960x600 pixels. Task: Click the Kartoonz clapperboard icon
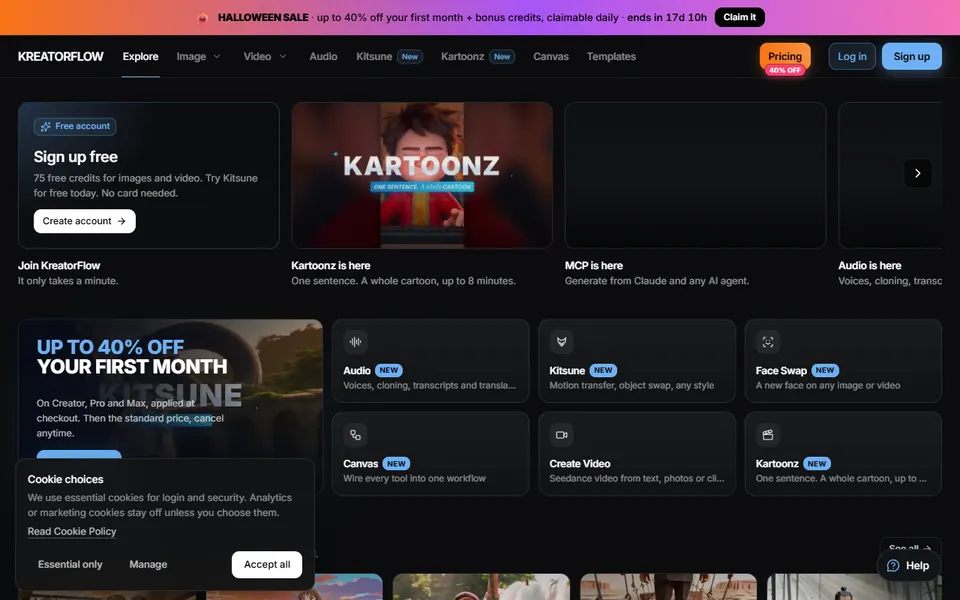point(768,435)
